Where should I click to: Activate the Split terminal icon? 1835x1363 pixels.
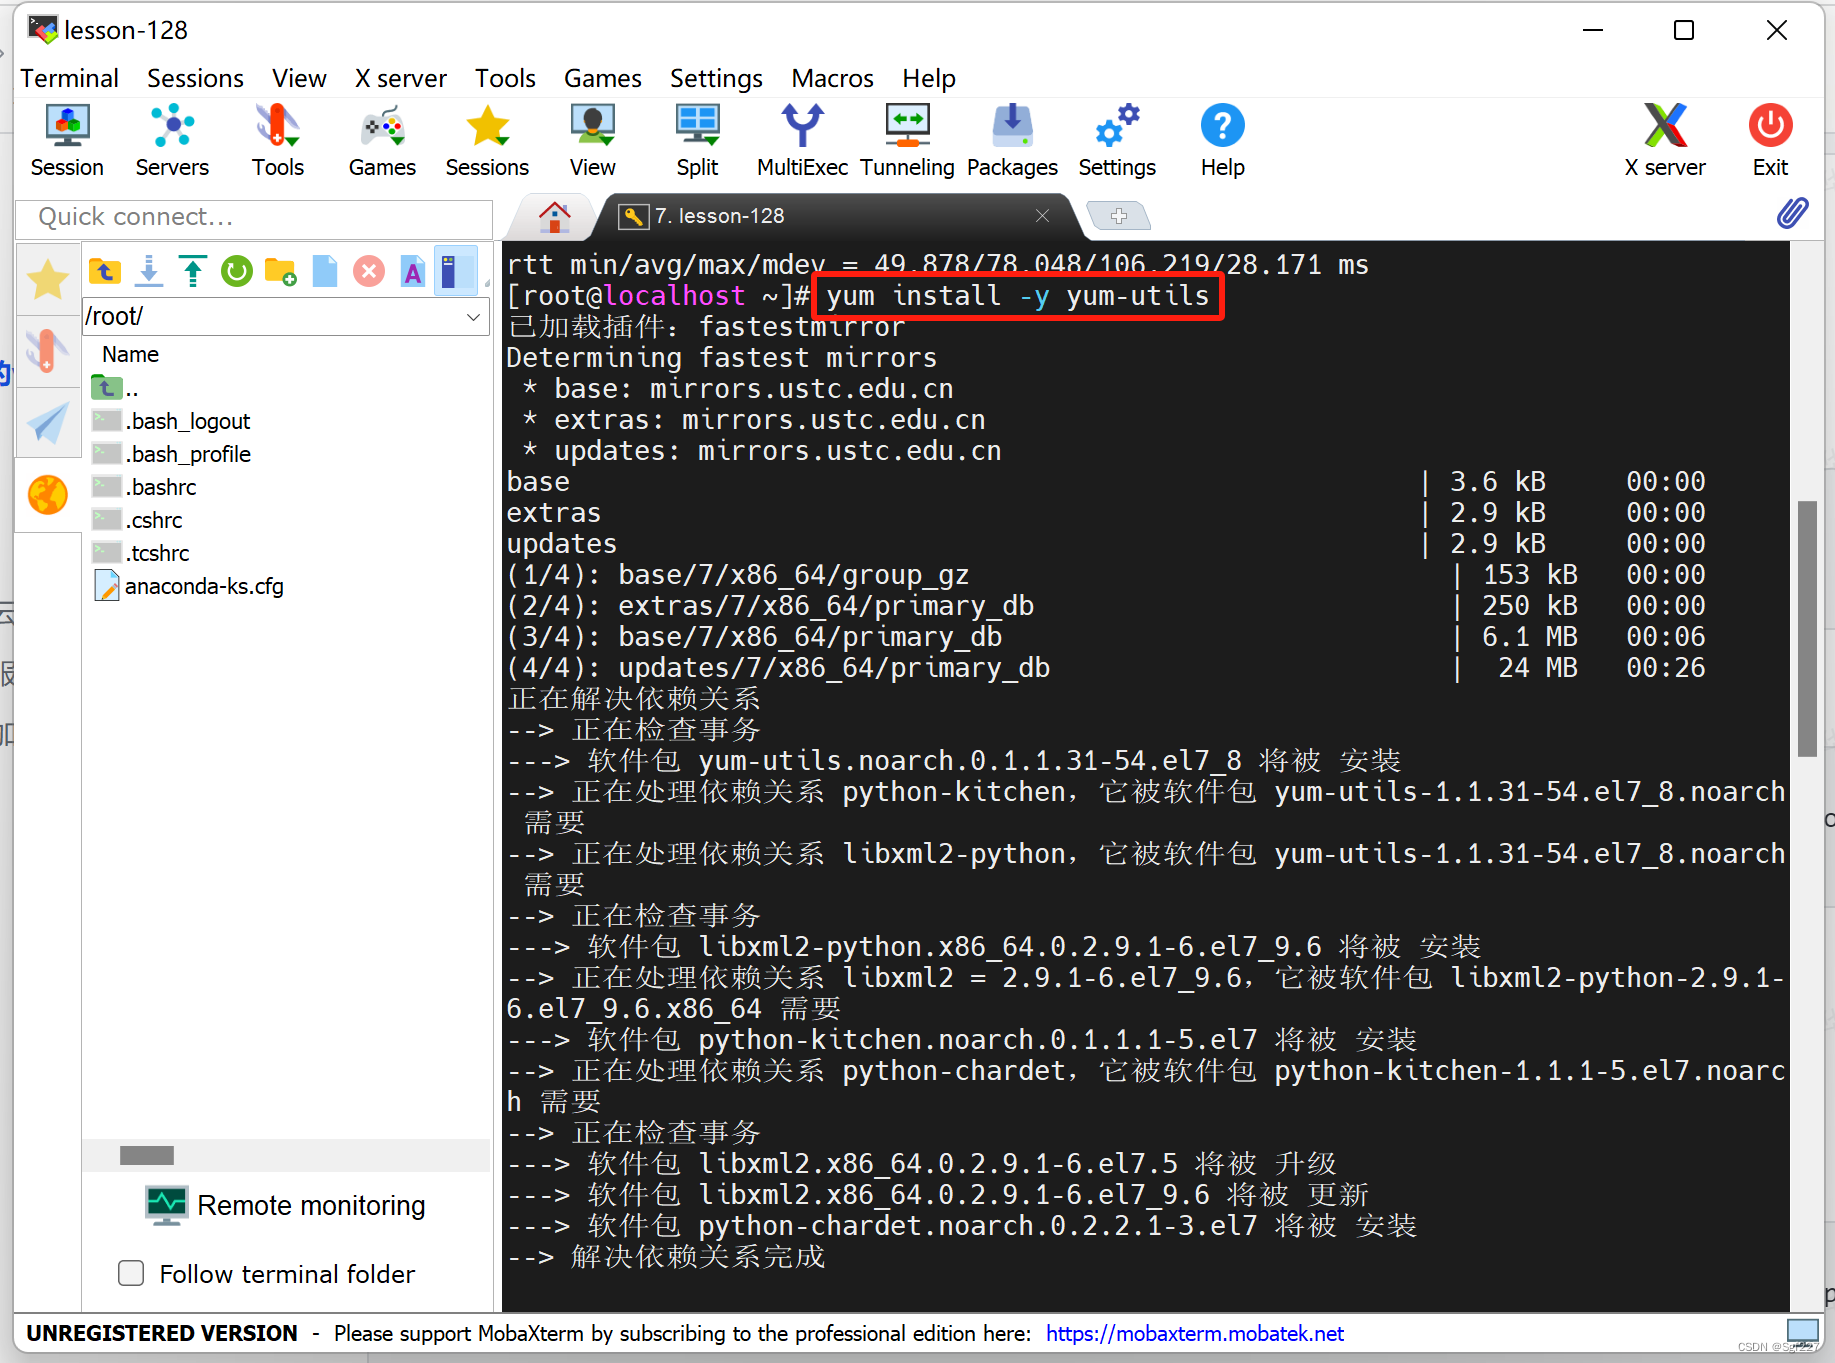pos(697,140)
